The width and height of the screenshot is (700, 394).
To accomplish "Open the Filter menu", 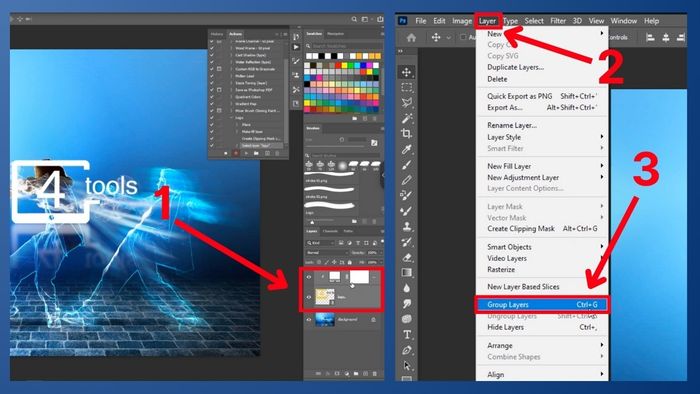I will 558,21.
